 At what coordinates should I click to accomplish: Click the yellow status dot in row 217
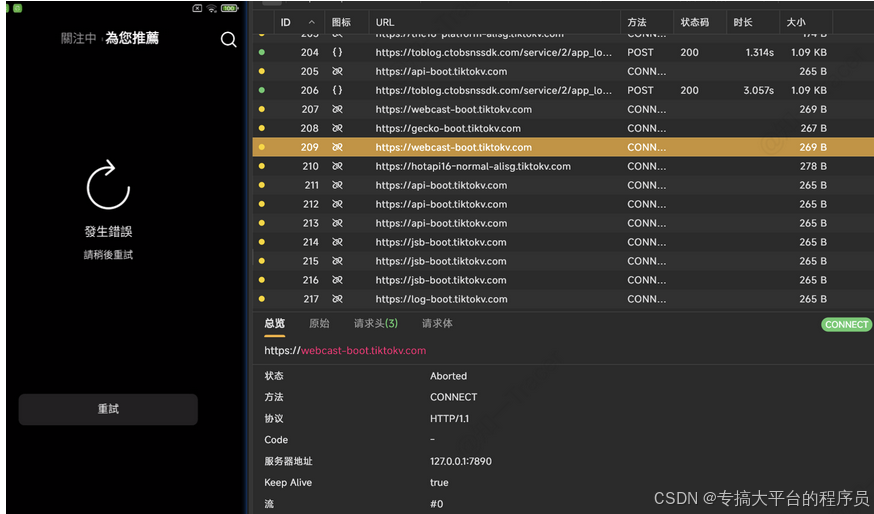pyautogui.click(x=261, y=299)
